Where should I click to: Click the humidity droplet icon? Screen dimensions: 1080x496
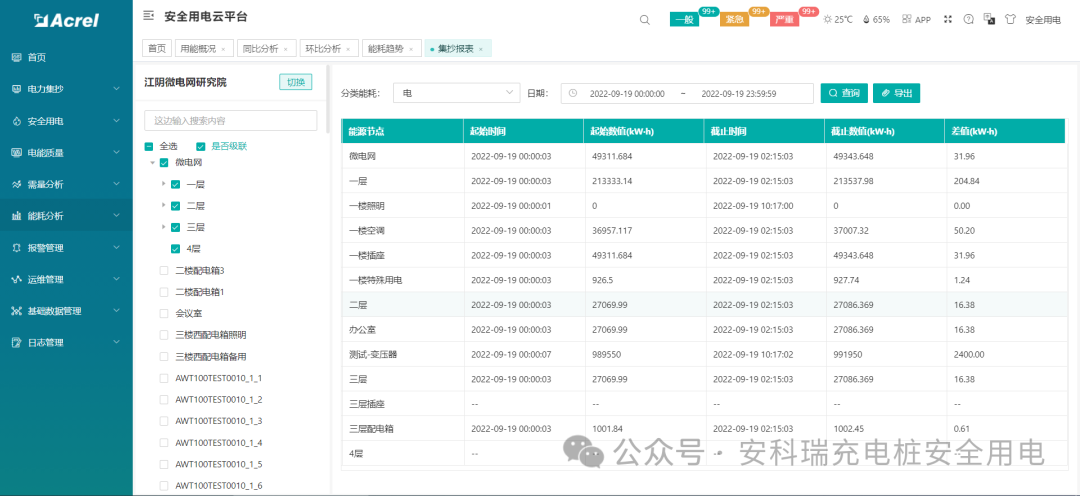click(x=866, y=19)
